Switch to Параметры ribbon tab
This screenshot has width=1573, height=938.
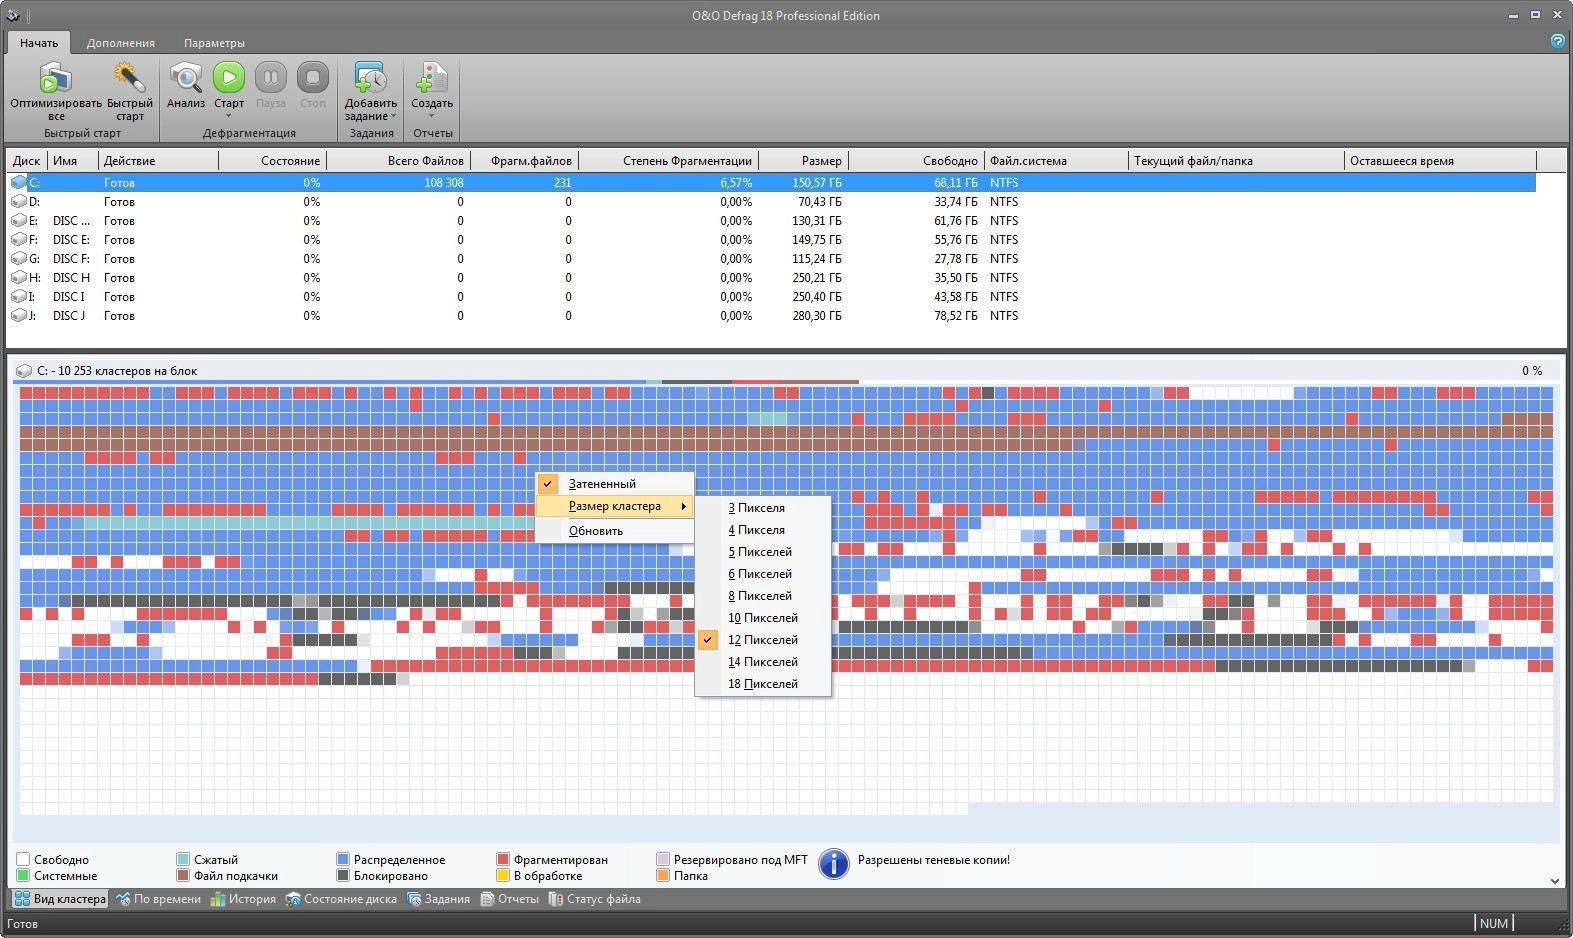click(214, 43)
